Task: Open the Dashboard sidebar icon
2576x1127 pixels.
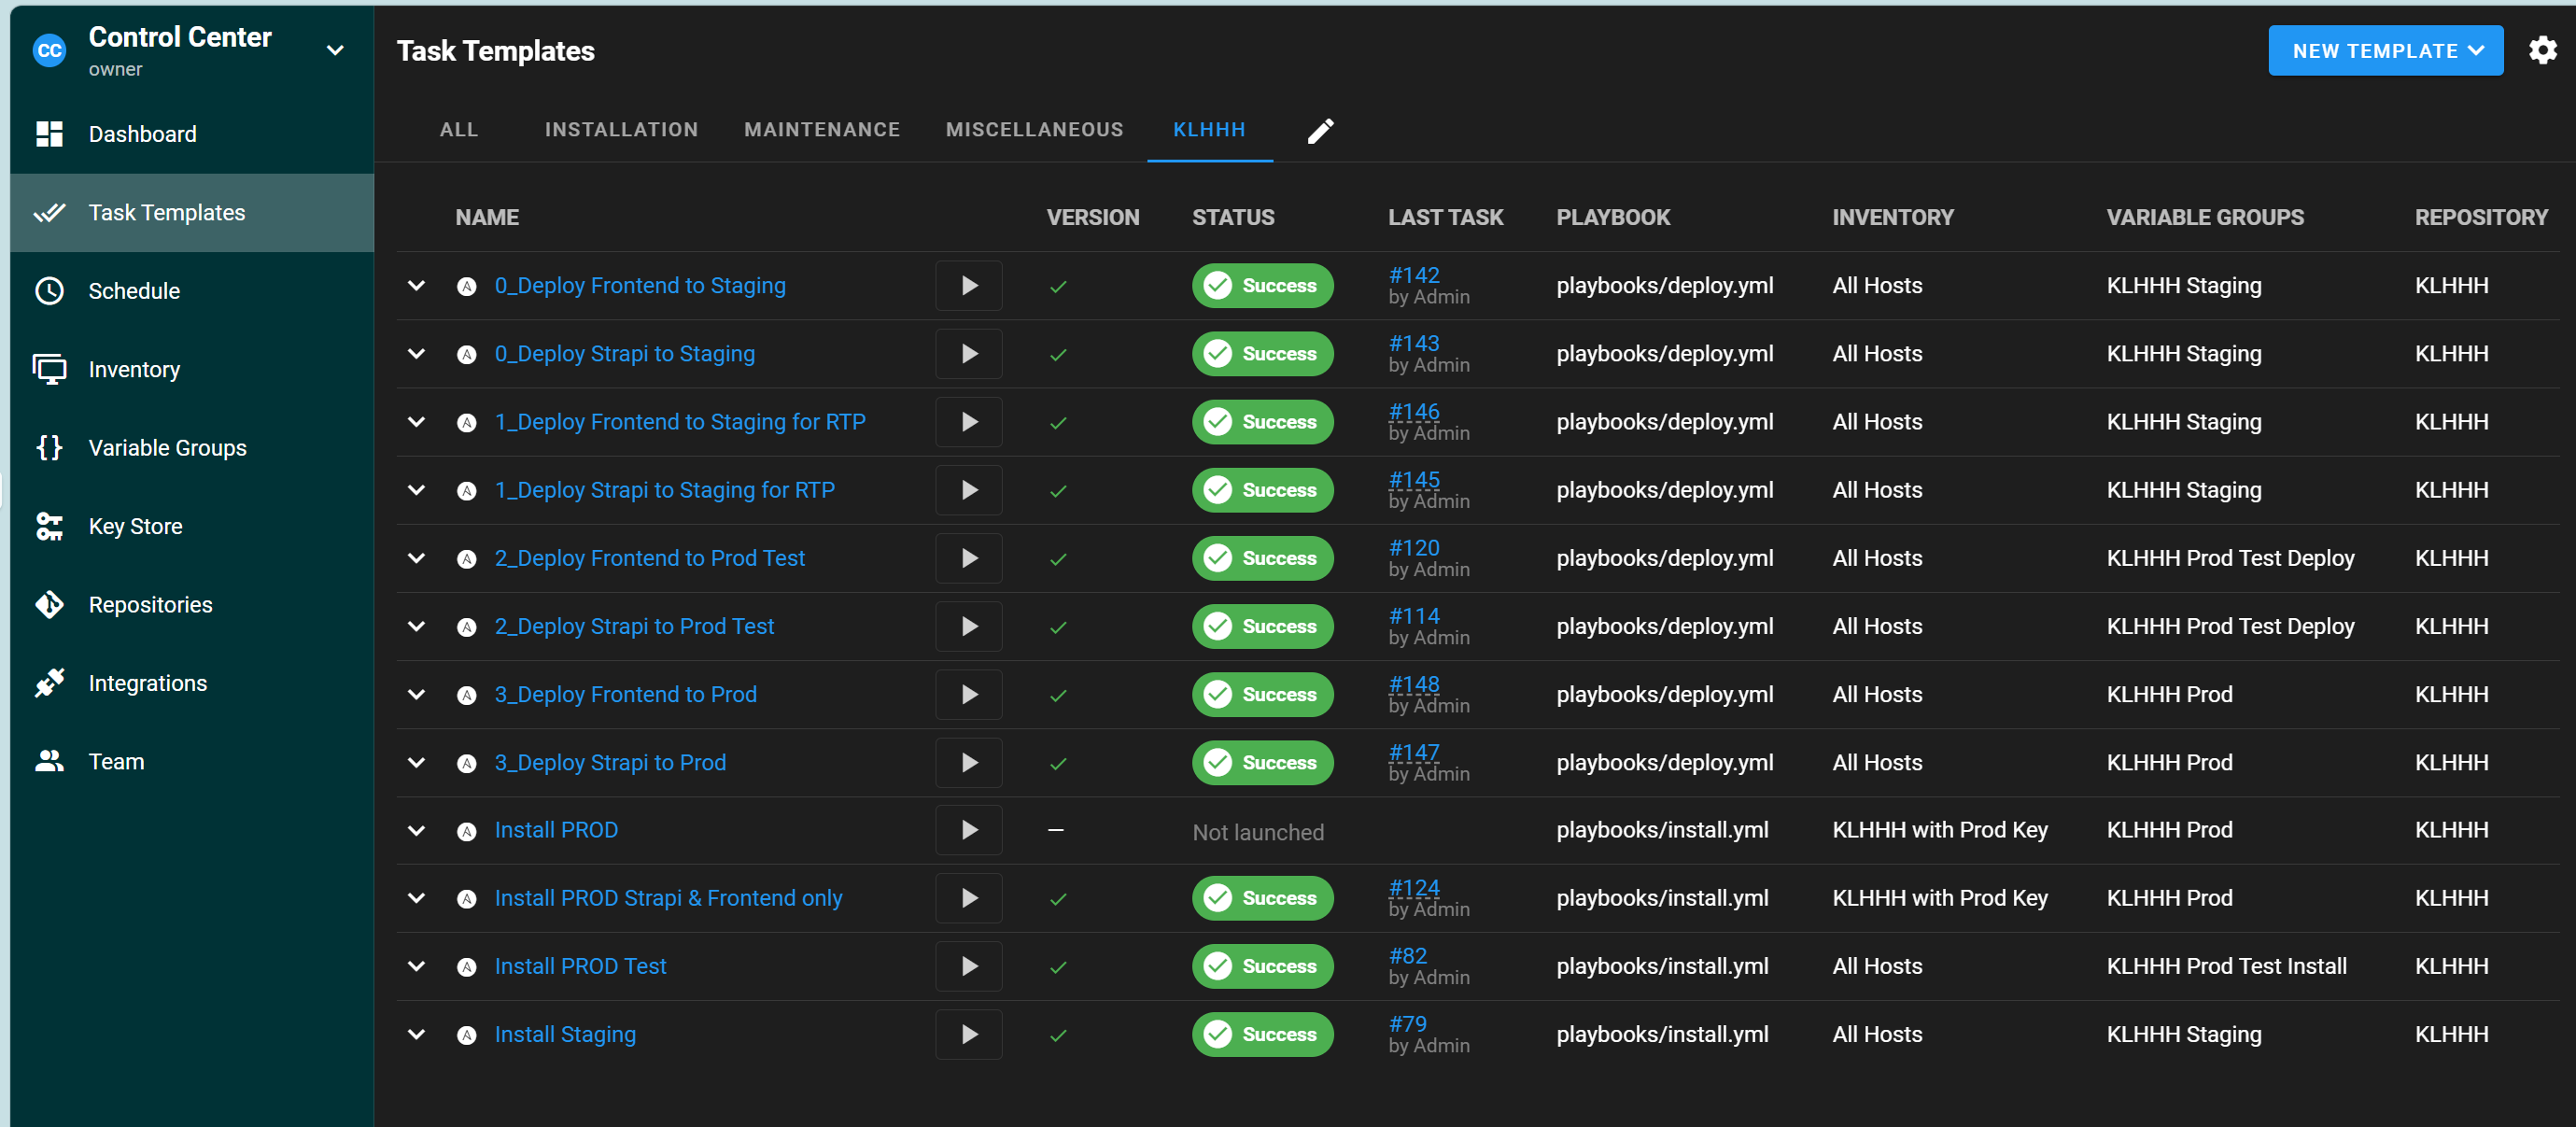Action: tap(49, 134)
